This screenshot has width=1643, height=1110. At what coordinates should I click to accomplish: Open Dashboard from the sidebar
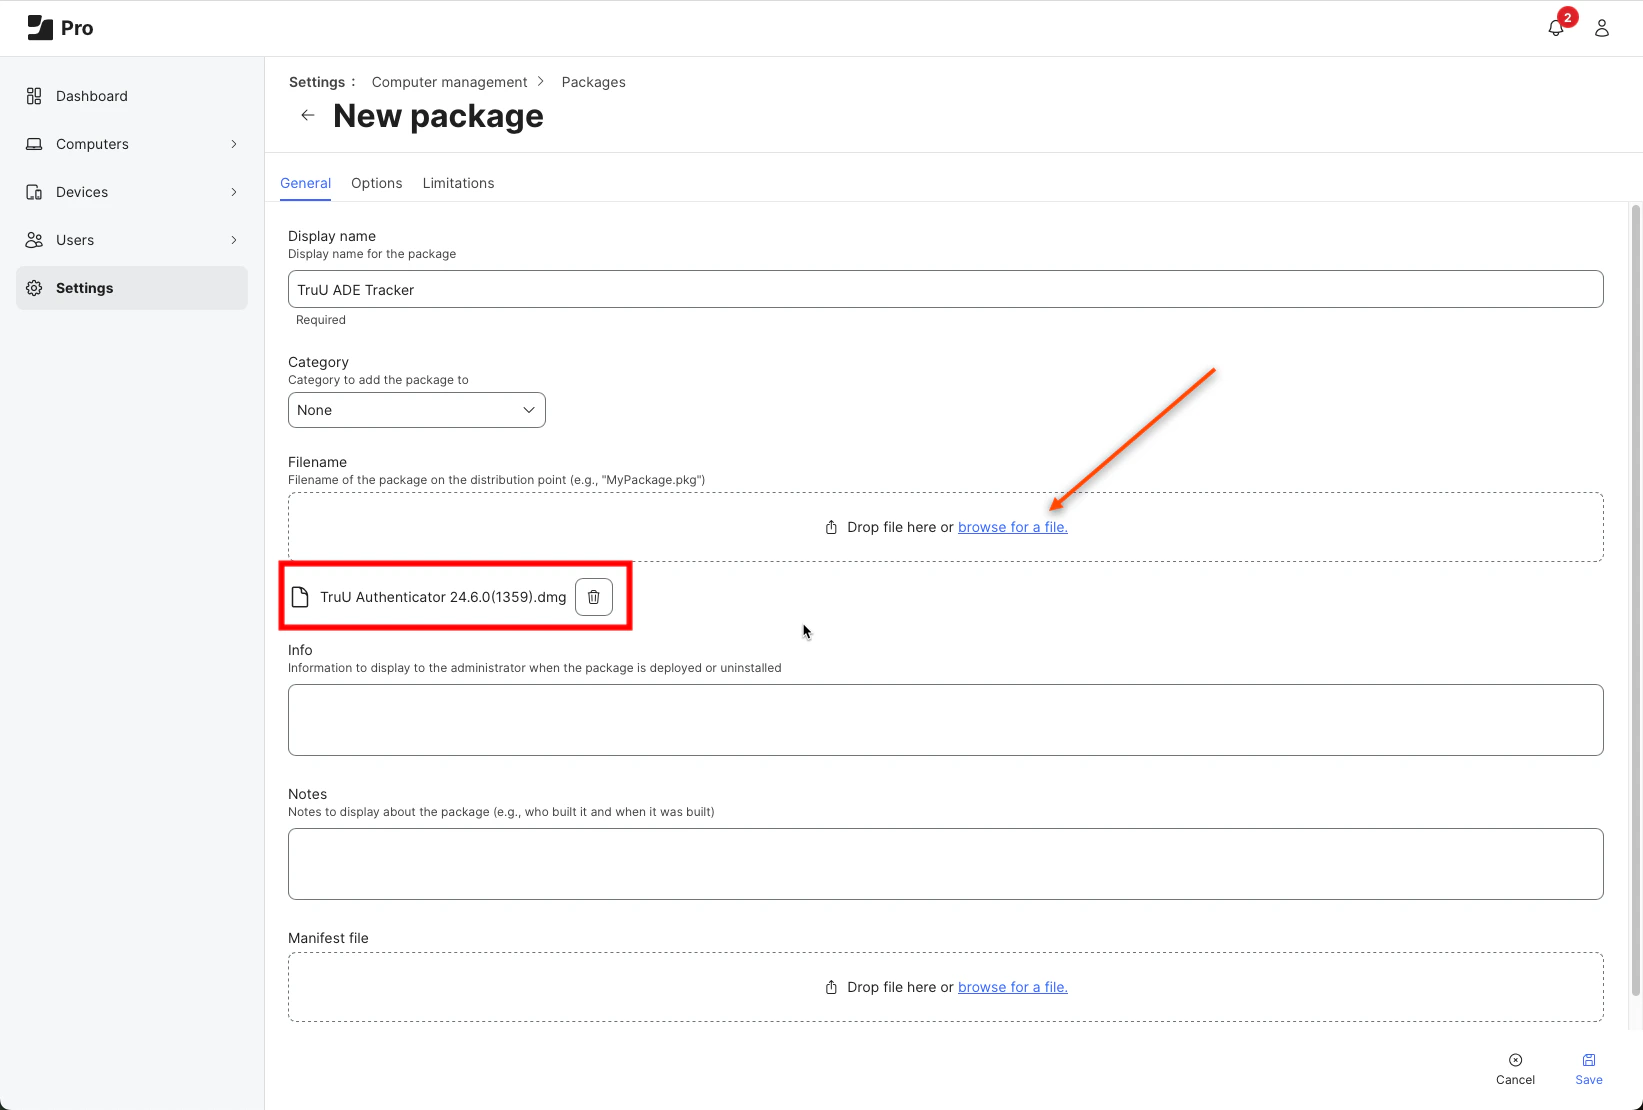click(92, 96)
